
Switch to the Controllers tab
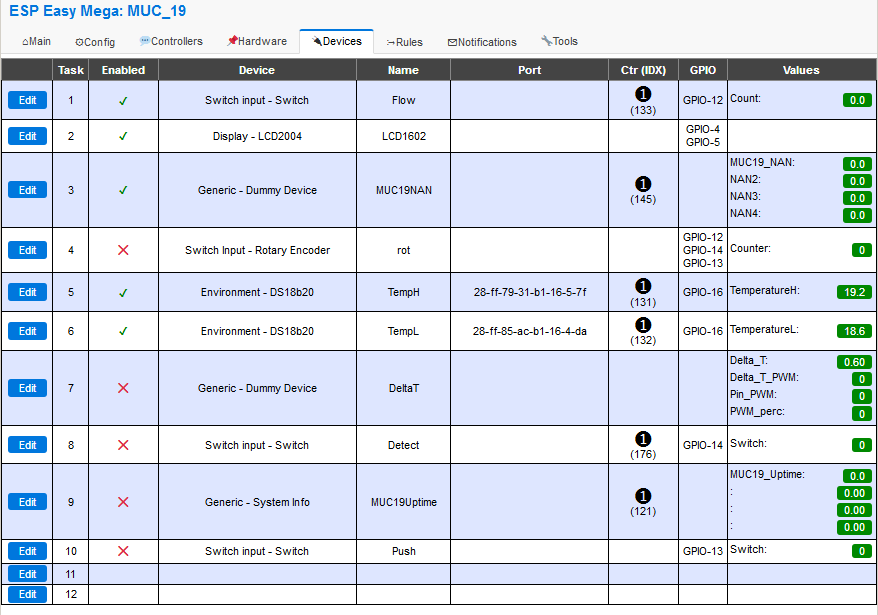(171, 41)
